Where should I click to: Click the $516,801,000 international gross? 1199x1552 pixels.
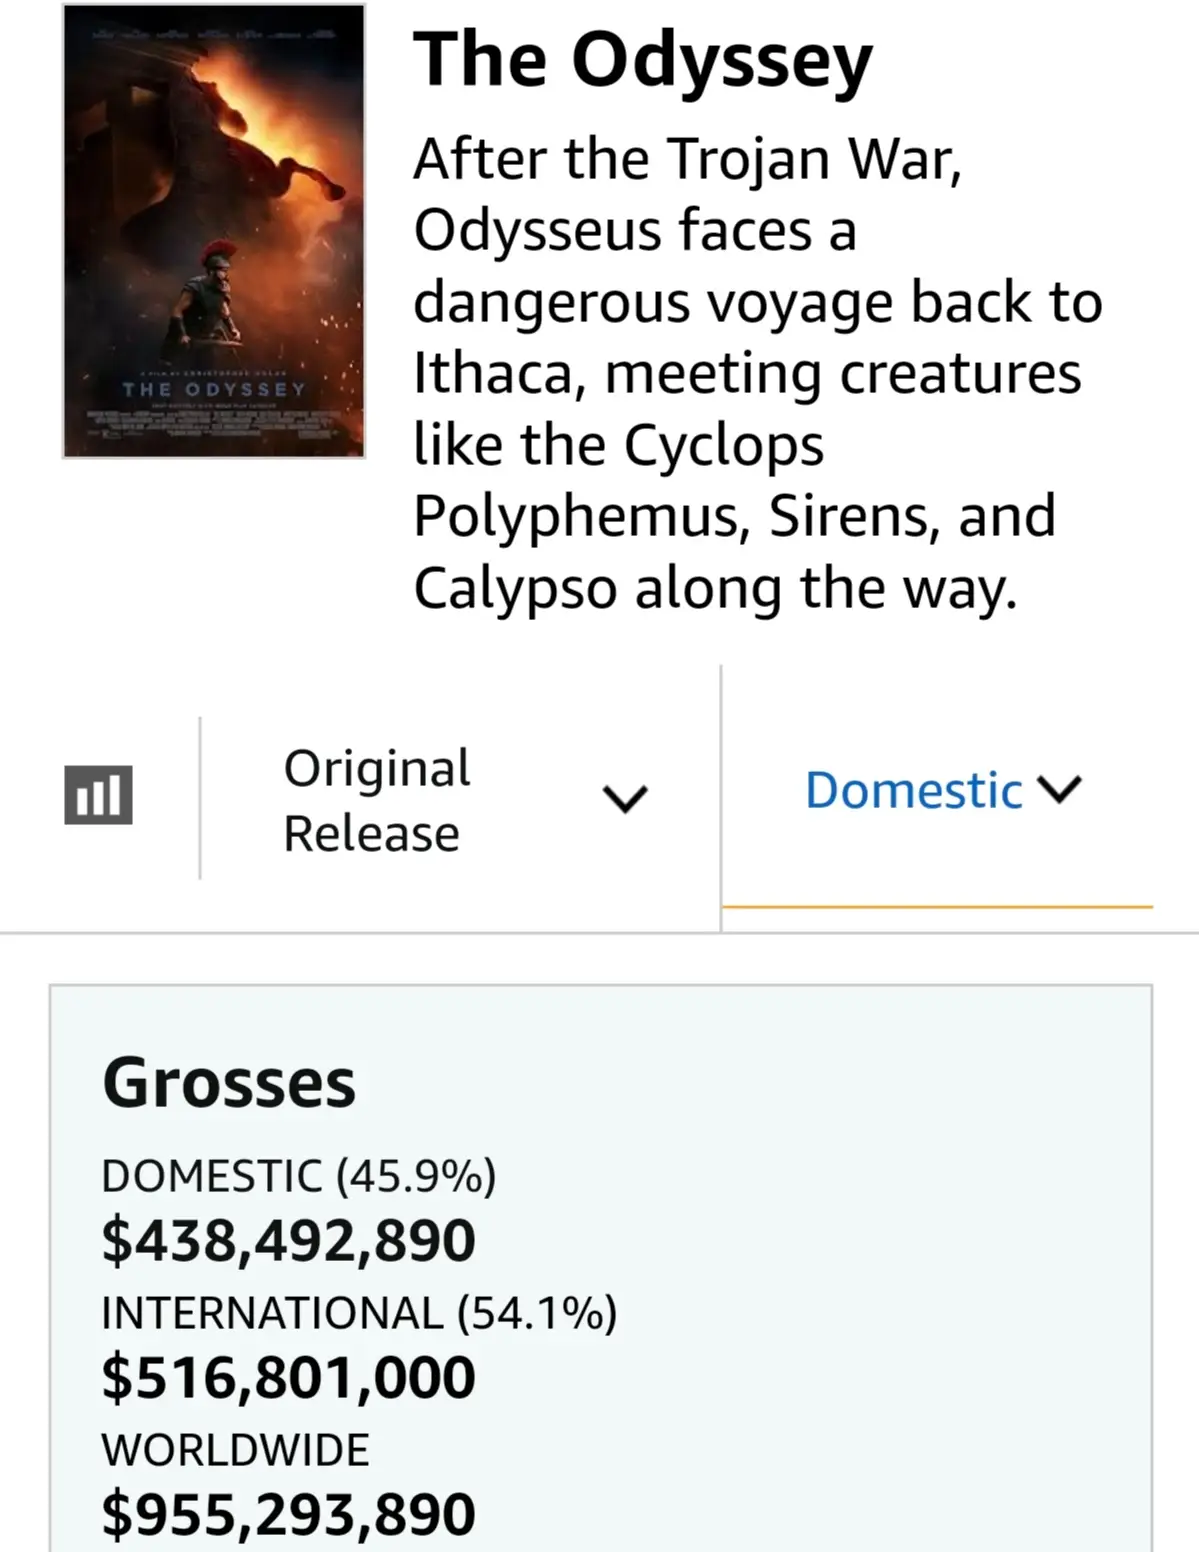tap(288, 1377)
